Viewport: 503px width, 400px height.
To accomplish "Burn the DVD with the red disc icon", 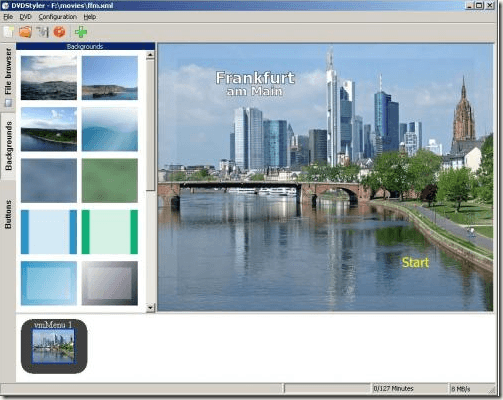I will 59,32.
